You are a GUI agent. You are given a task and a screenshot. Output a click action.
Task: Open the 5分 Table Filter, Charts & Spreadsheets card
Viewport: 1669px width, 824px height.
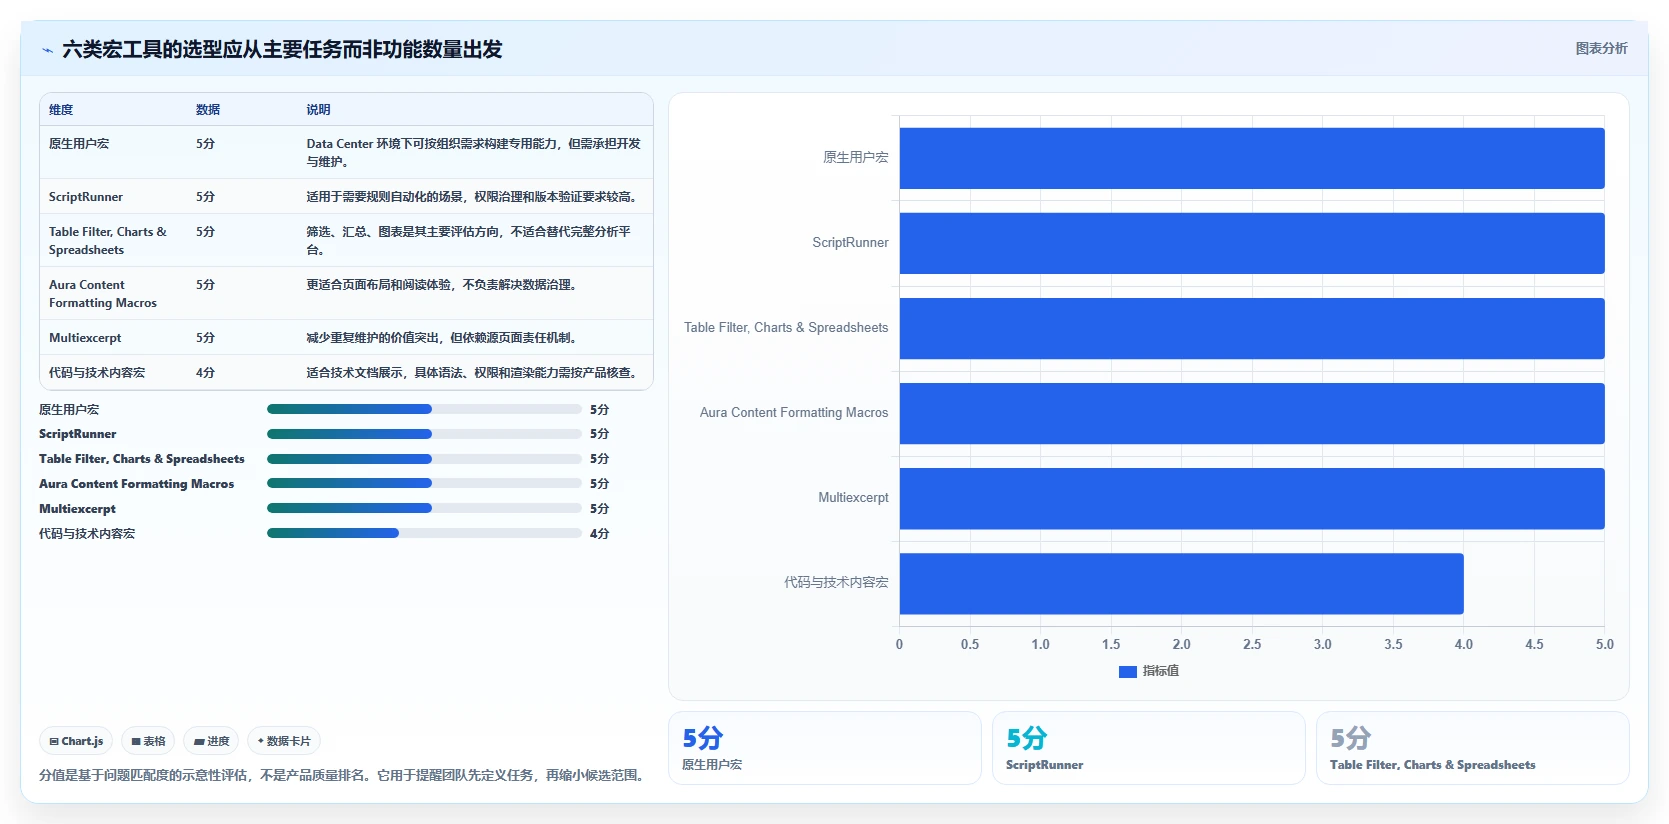(x=1473, y=748)
